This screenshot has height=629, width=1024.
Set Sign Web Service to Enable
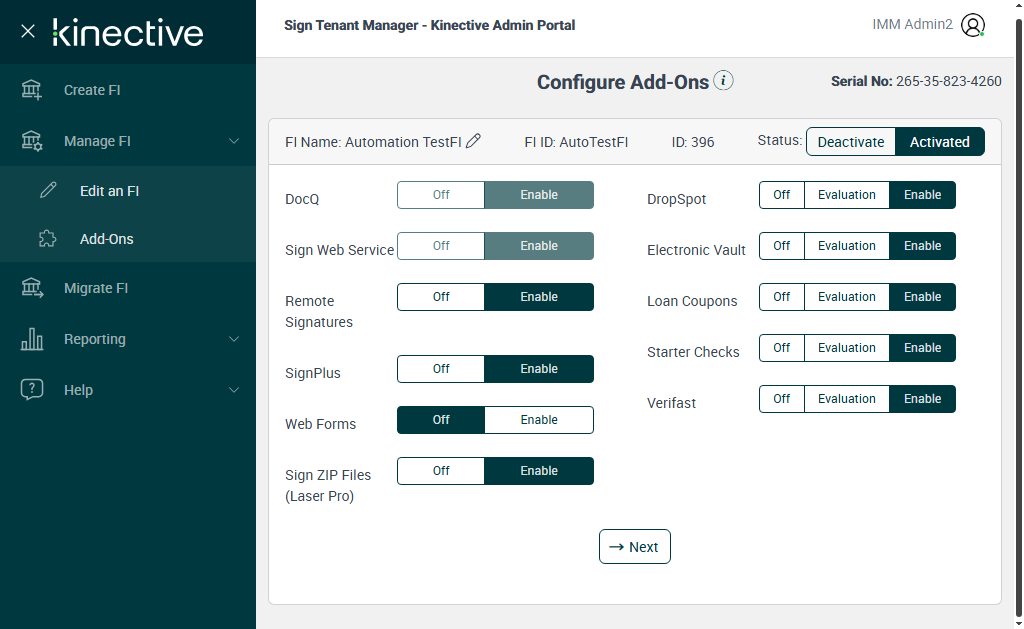pos(539,246)
